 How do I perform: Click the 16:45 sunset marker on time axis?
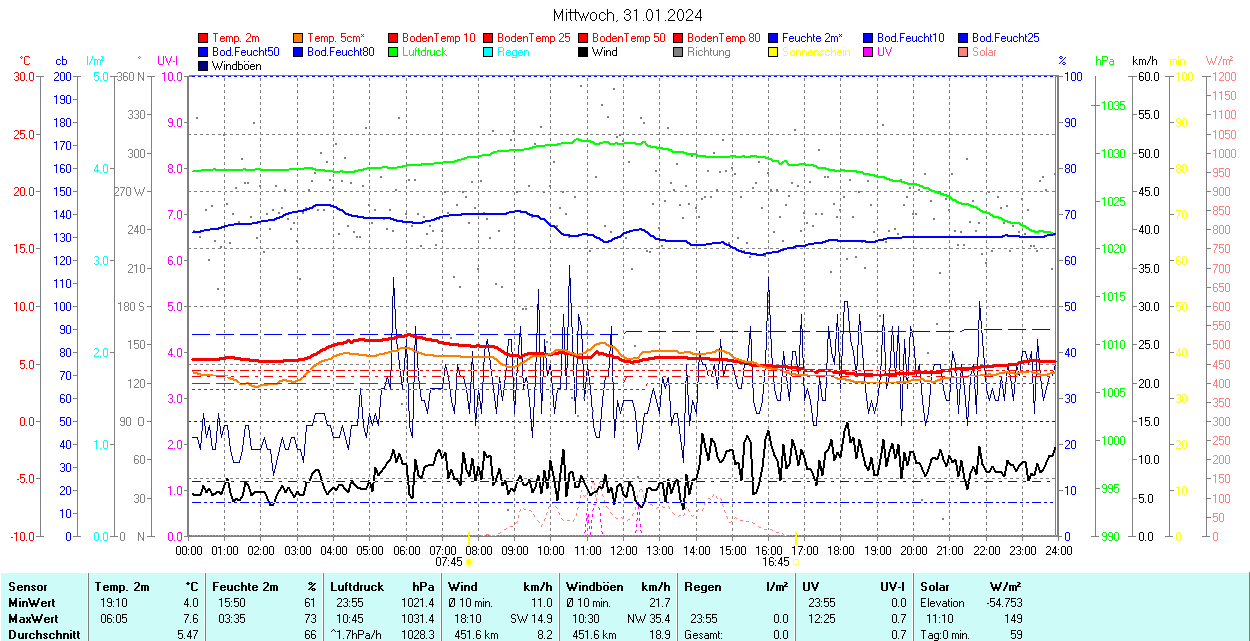point(776,562)
